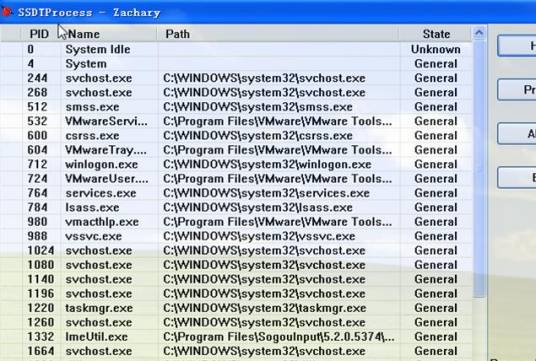Click the Path column header
This screenshot has height=361, width=536.
278,34
